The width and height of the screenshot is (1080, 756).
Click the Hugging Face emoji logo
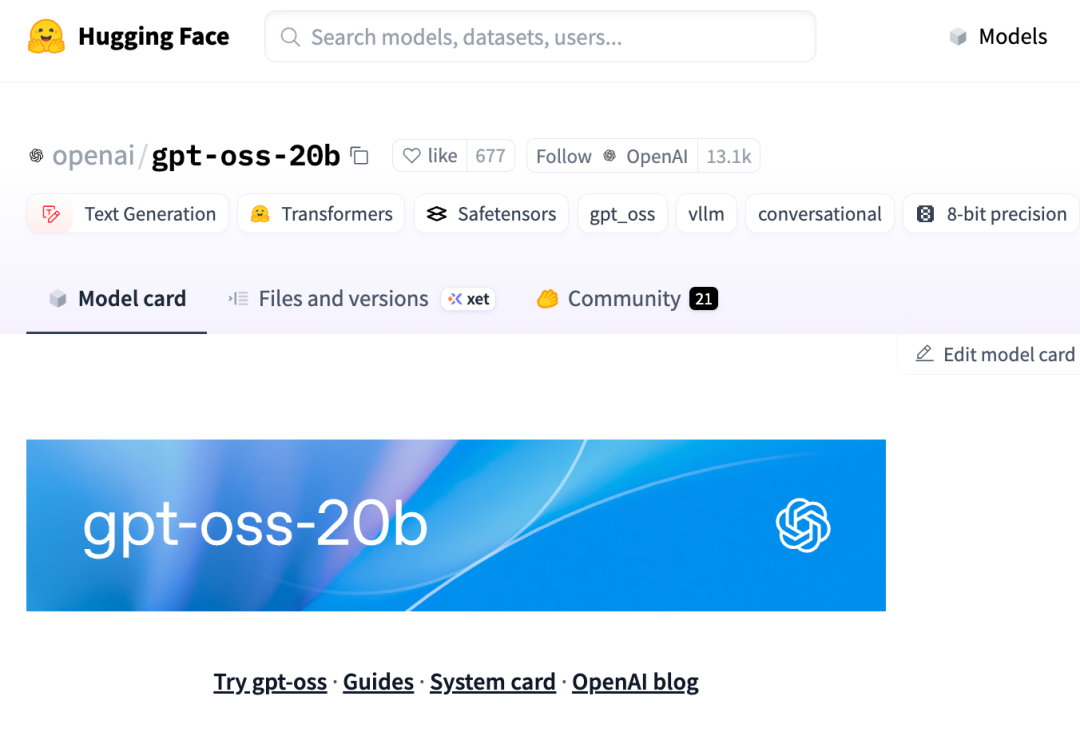[46, 37]
